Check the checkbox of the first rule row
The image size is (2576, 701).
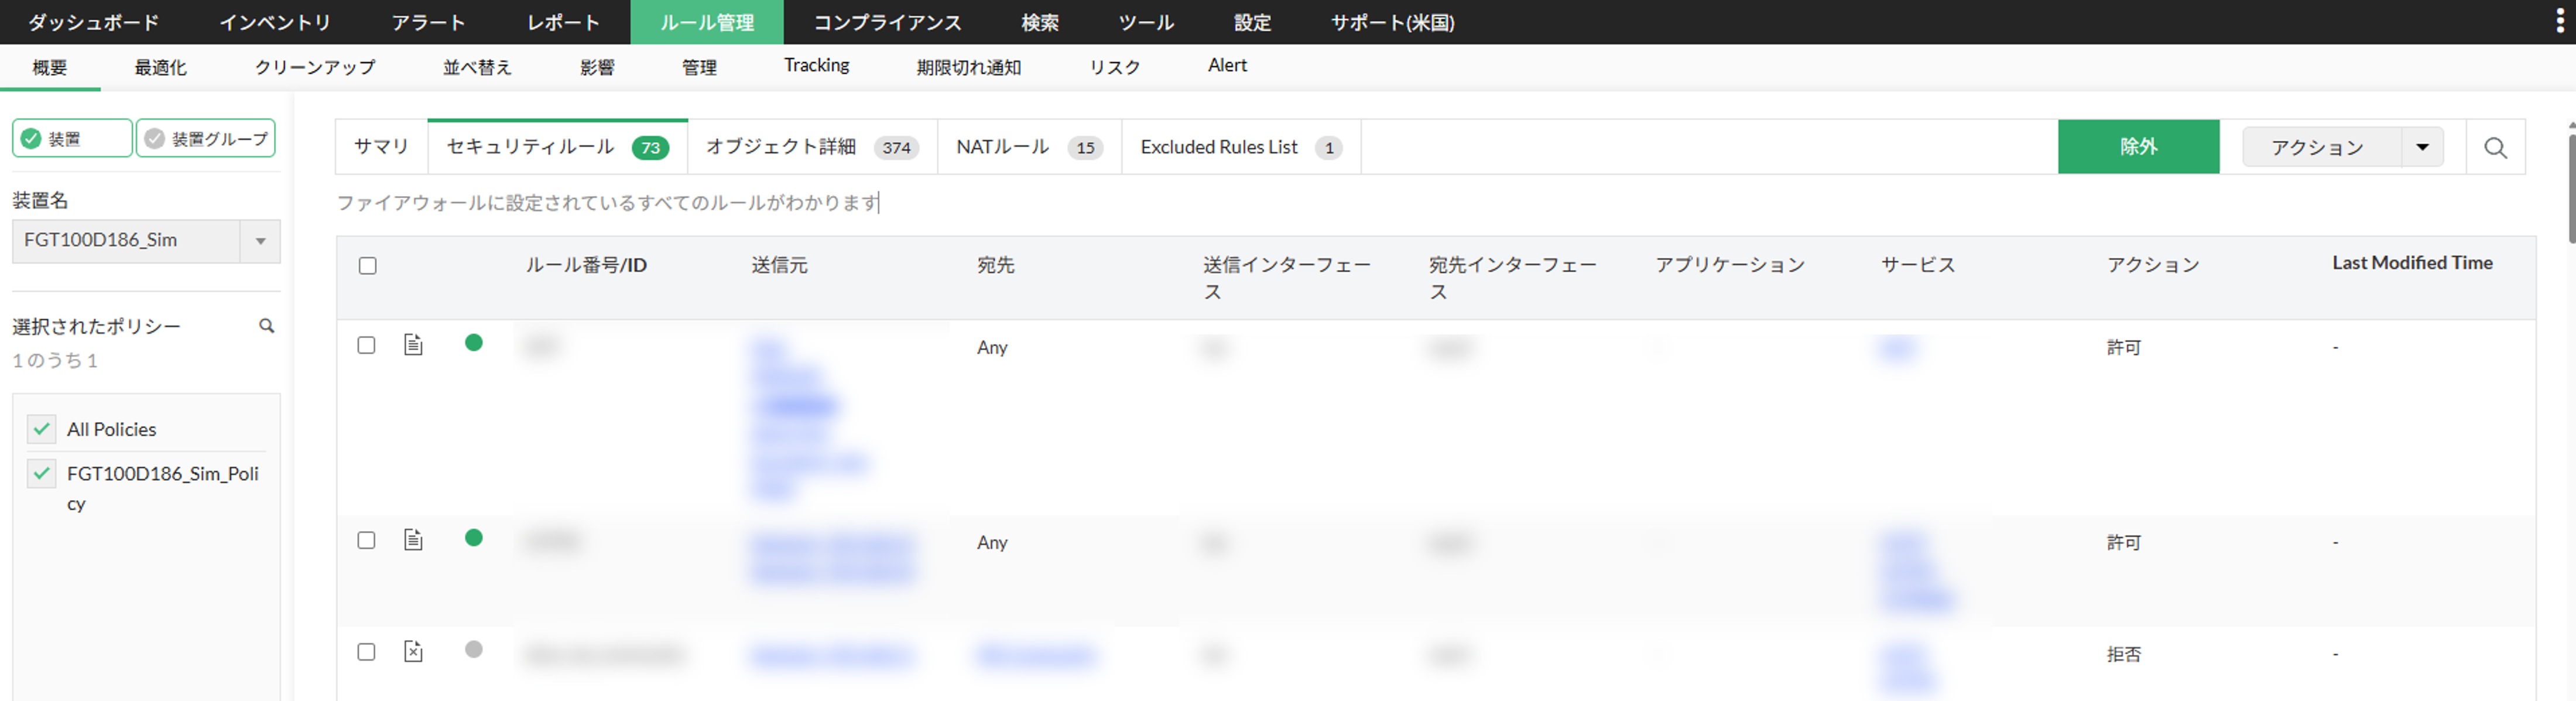coord(366,345)
